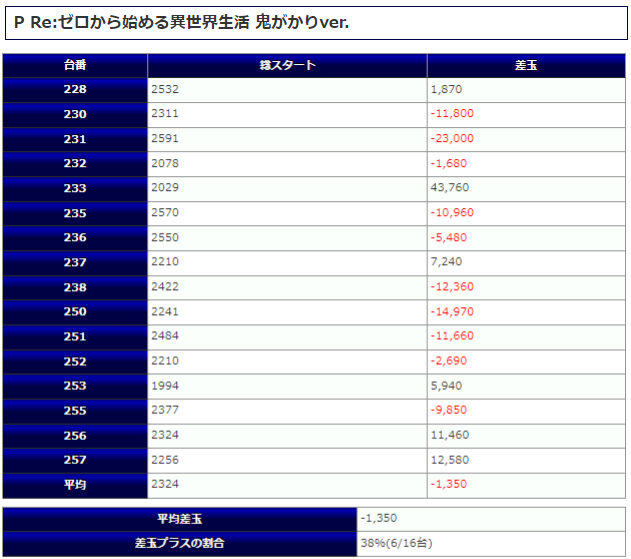The height and width of the screenshot is (559, 631).
Task: Click start count 1994
Action: click(x=165, y=386)
